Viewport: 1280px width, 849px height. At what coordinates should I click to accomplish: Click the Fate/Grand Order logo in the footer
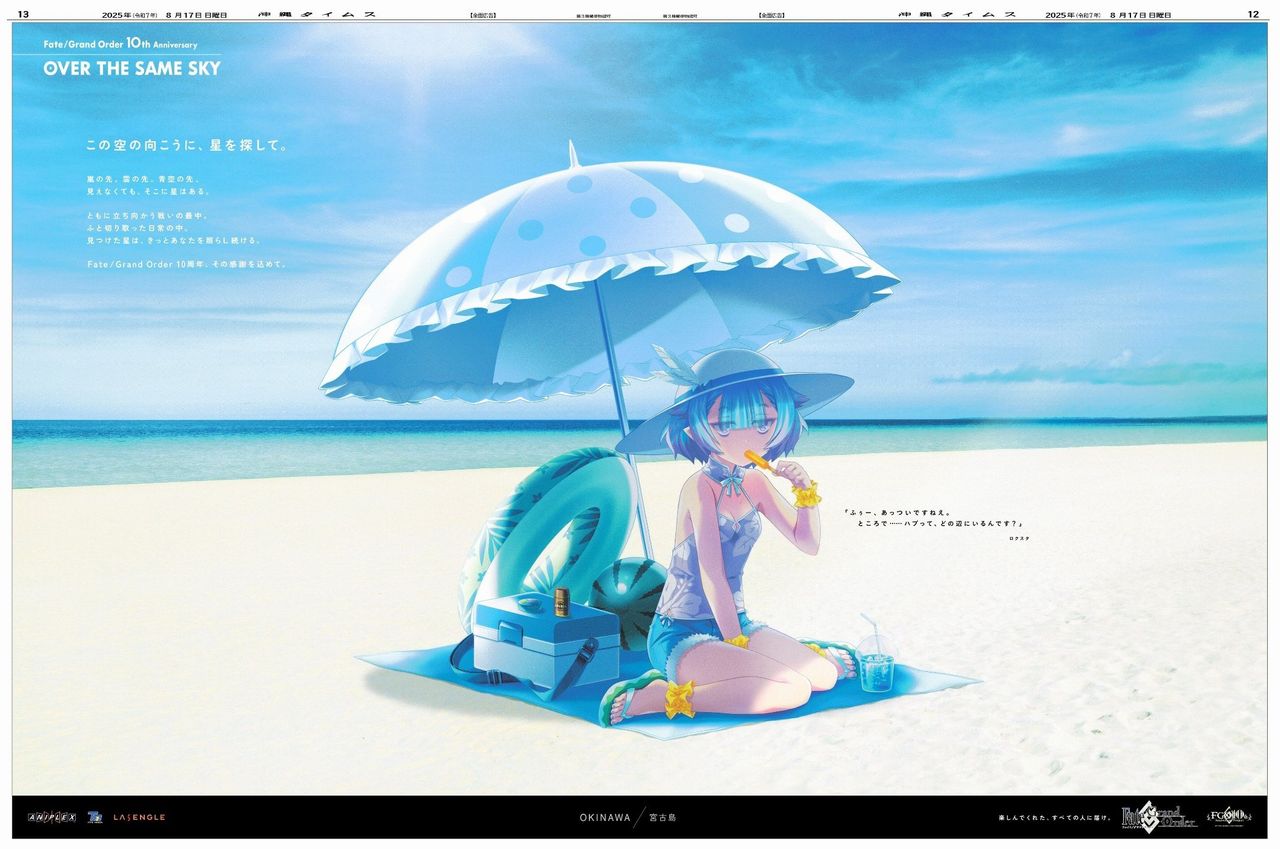coord(1158,817)
